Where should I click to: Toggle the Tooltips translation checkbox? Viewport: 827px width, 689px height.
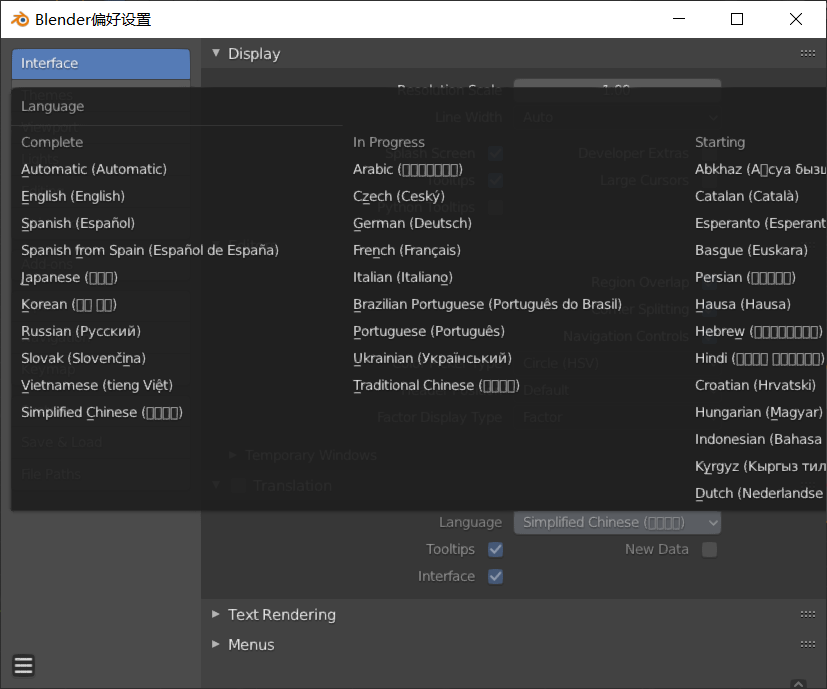(495, 549)
